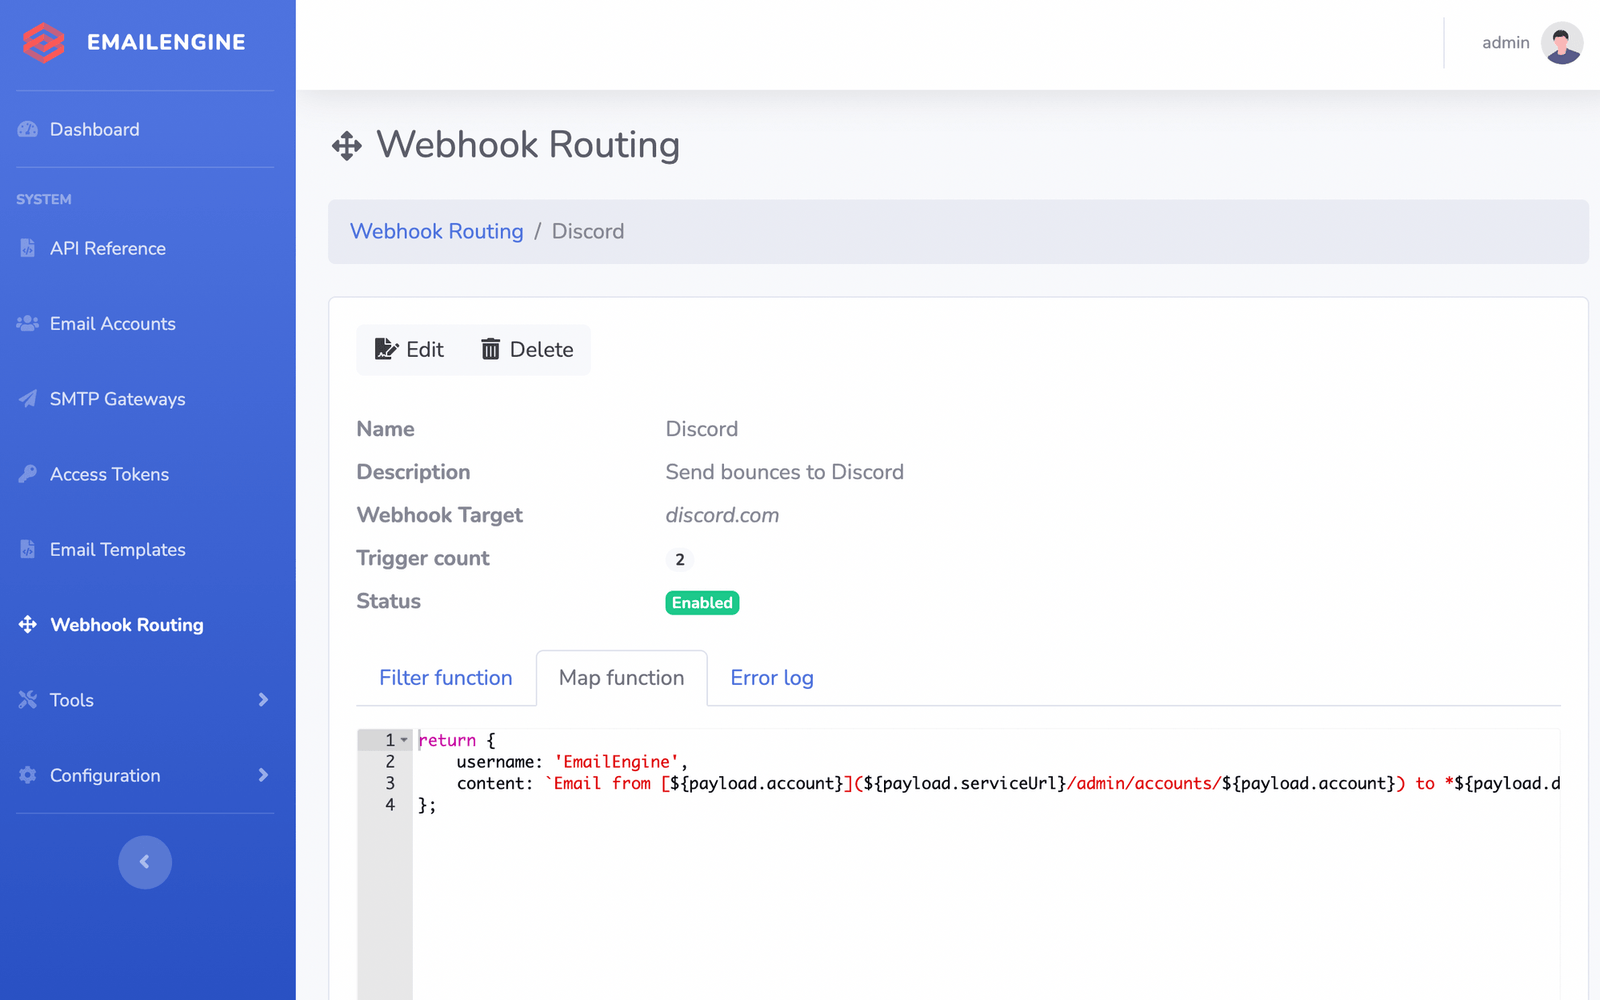The image size is (1600, 1000).
Task: Open Email Templates using its file icon
Action: (28, 549)
